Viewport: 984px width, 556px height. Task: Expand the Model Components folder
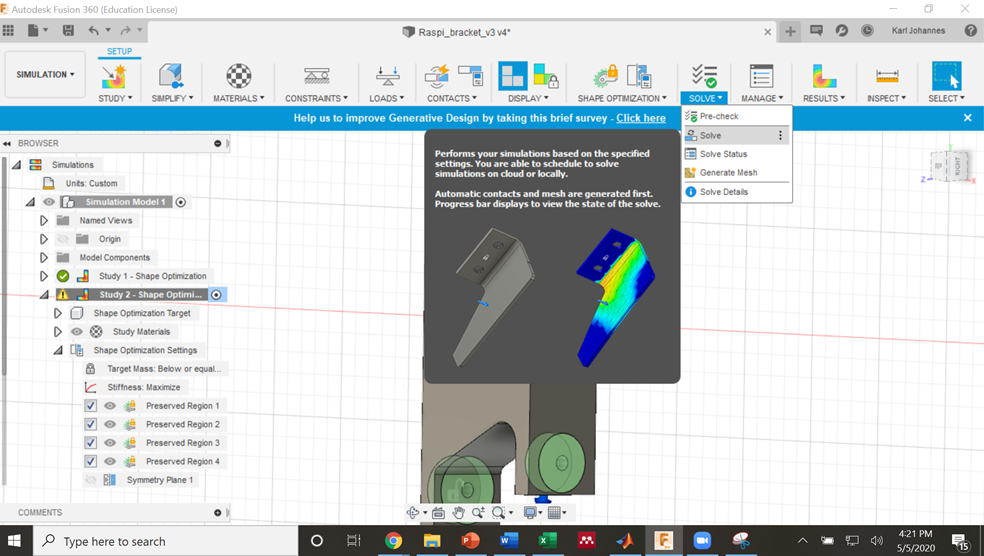(43, 257)
